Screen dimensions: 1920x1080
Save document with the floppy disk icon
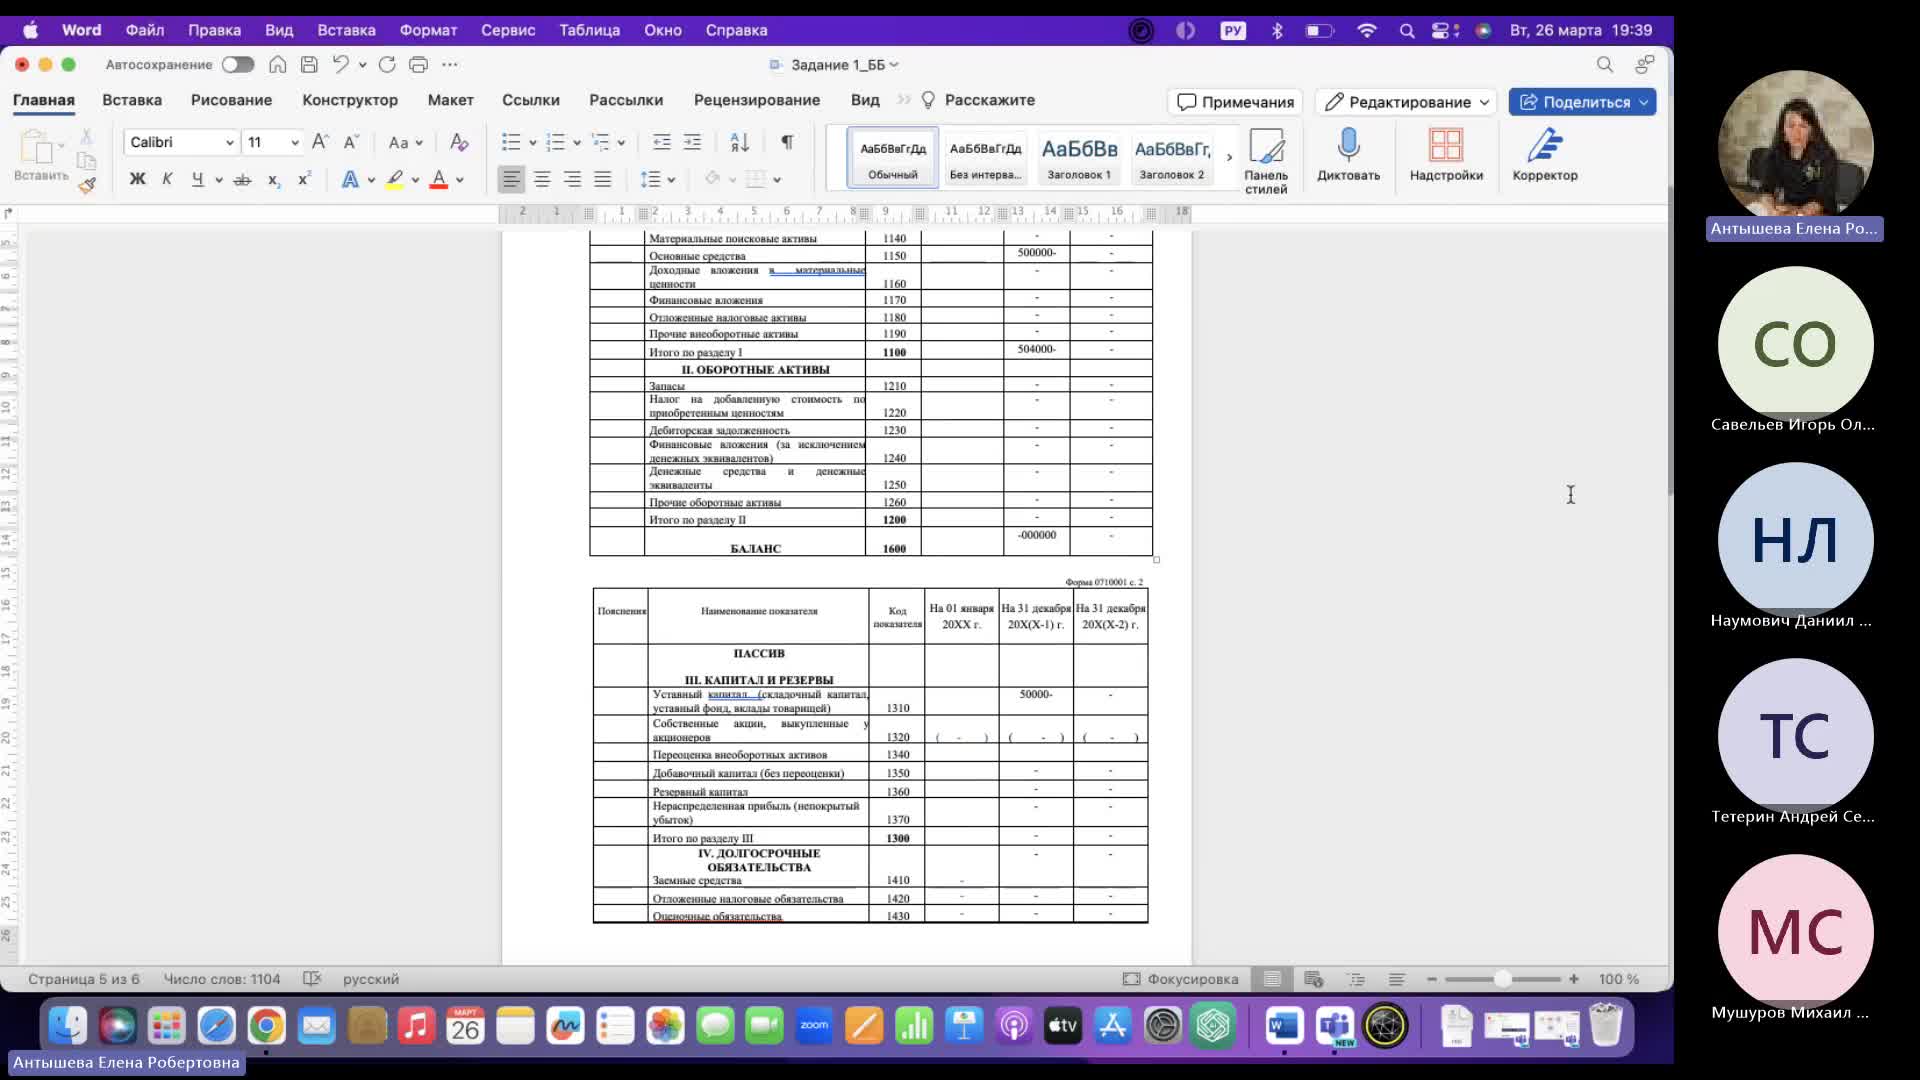tap(309, 64)
